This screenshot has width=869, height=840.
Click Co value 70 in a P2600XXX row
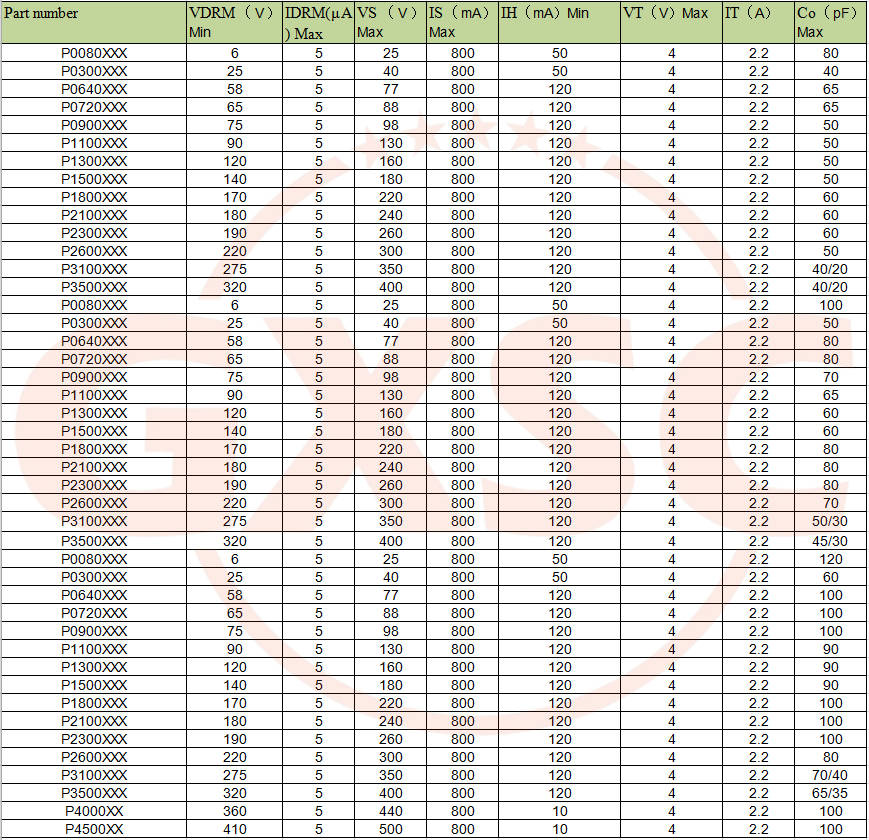coord(831,503)
